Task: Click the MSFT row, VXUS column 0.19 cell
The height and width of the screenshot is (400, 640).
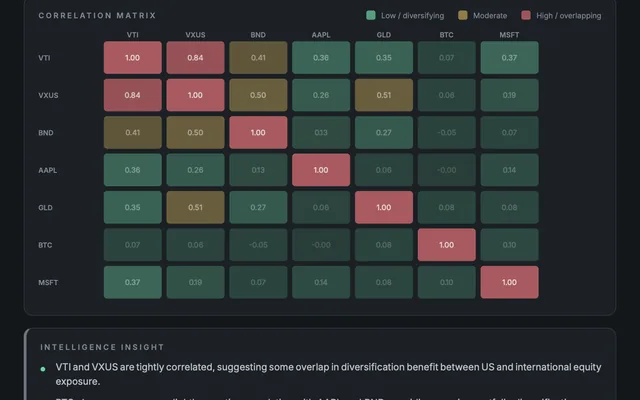Action: pyautogui.click(x=196, y=282)
